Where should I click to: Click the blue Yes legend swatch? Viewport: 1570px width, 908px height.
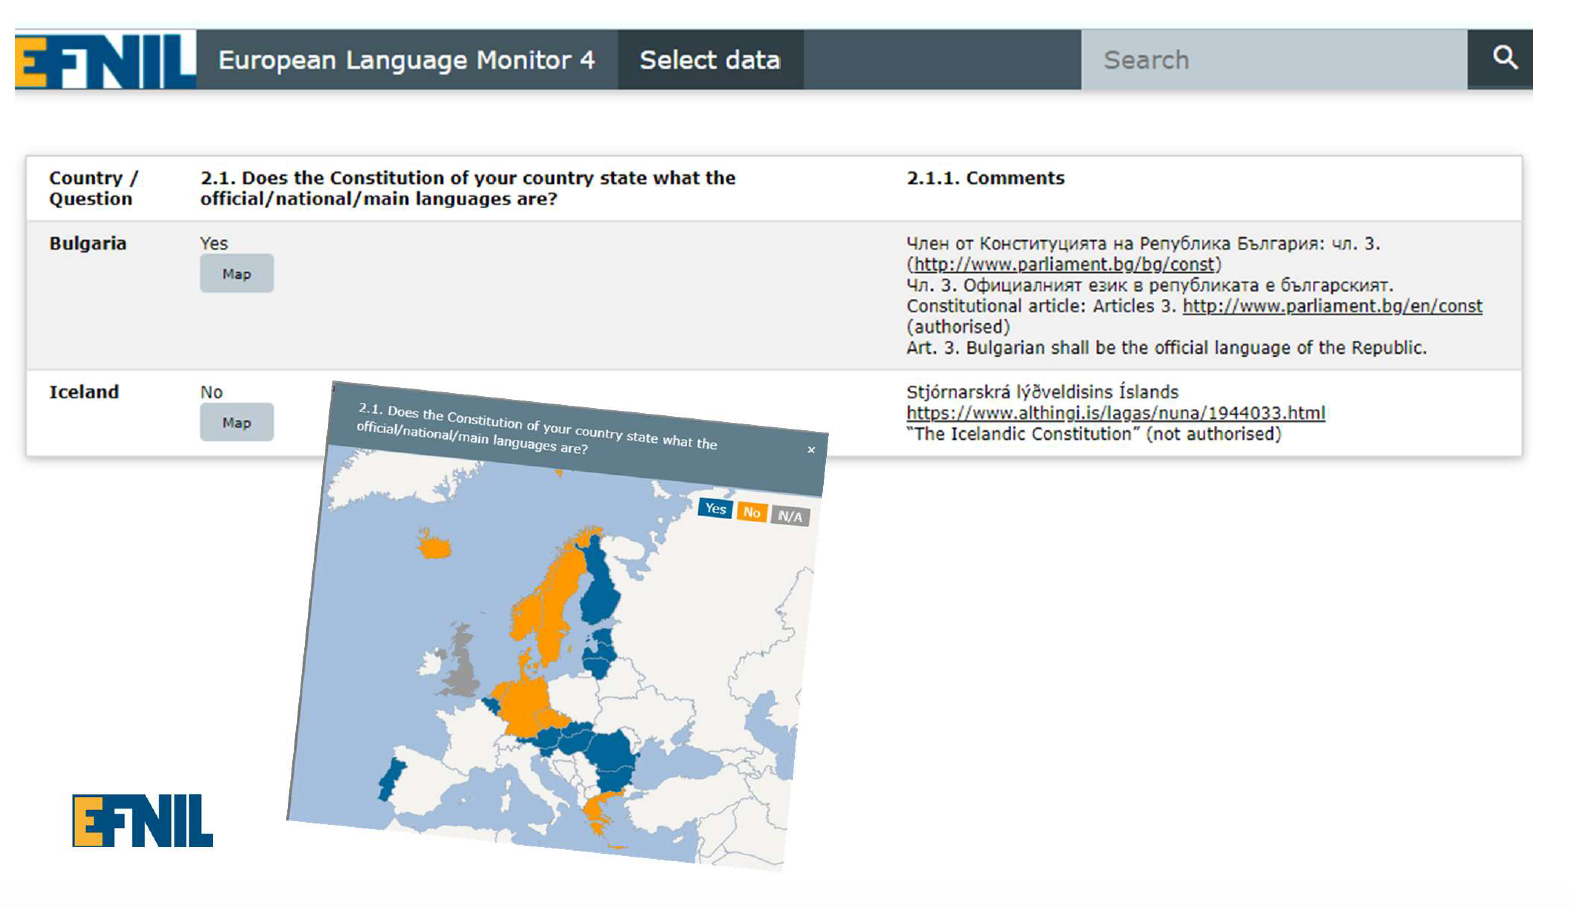[x=715, y=508]
